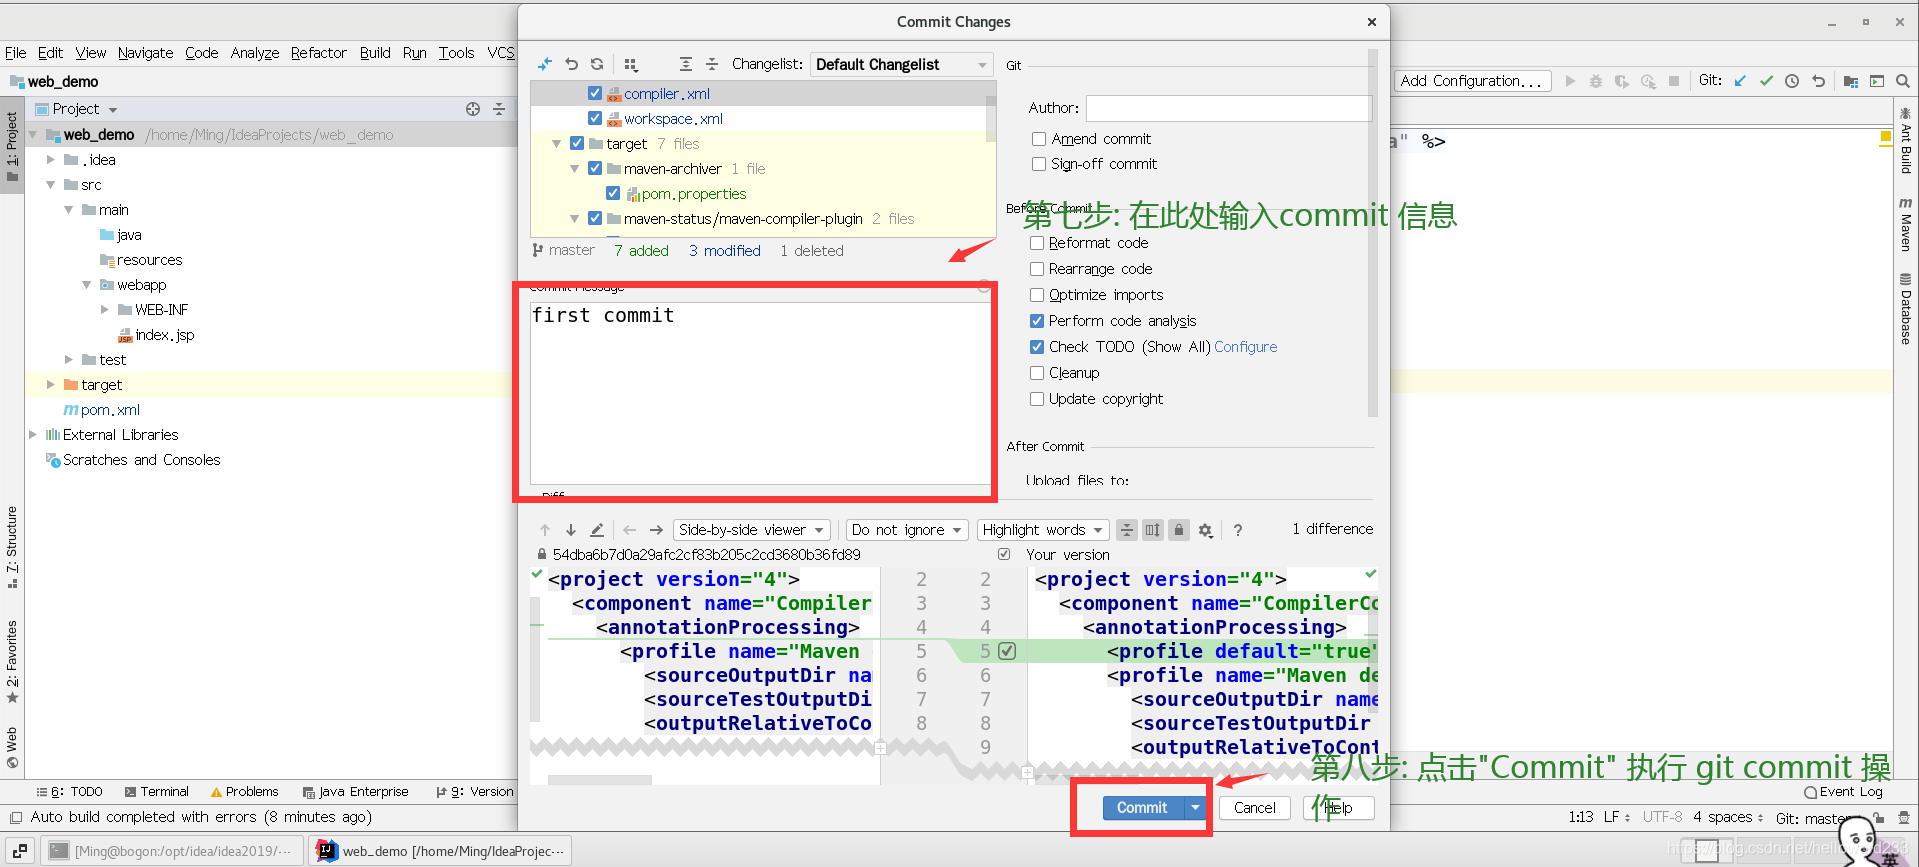Toggle collapse unchanged fragments icon

click(x=1127, y=530)
